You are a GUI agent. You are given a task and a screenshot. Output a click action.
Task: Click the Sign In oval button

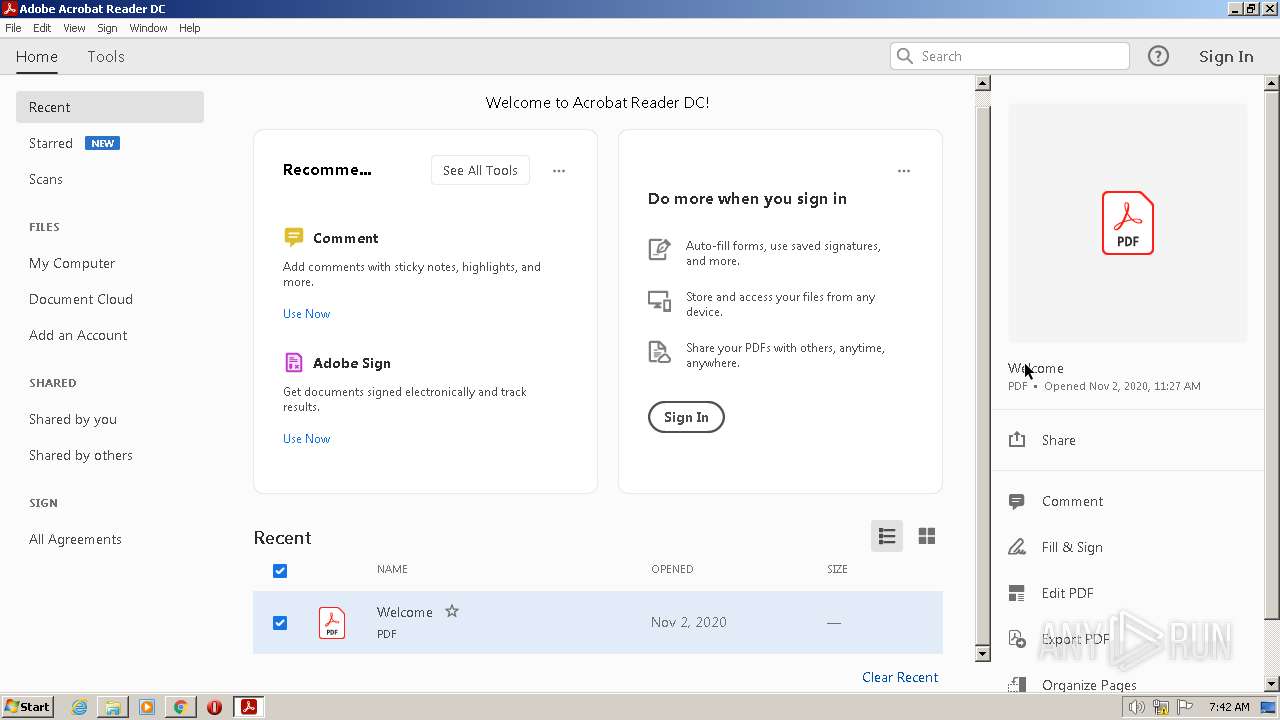686,417
